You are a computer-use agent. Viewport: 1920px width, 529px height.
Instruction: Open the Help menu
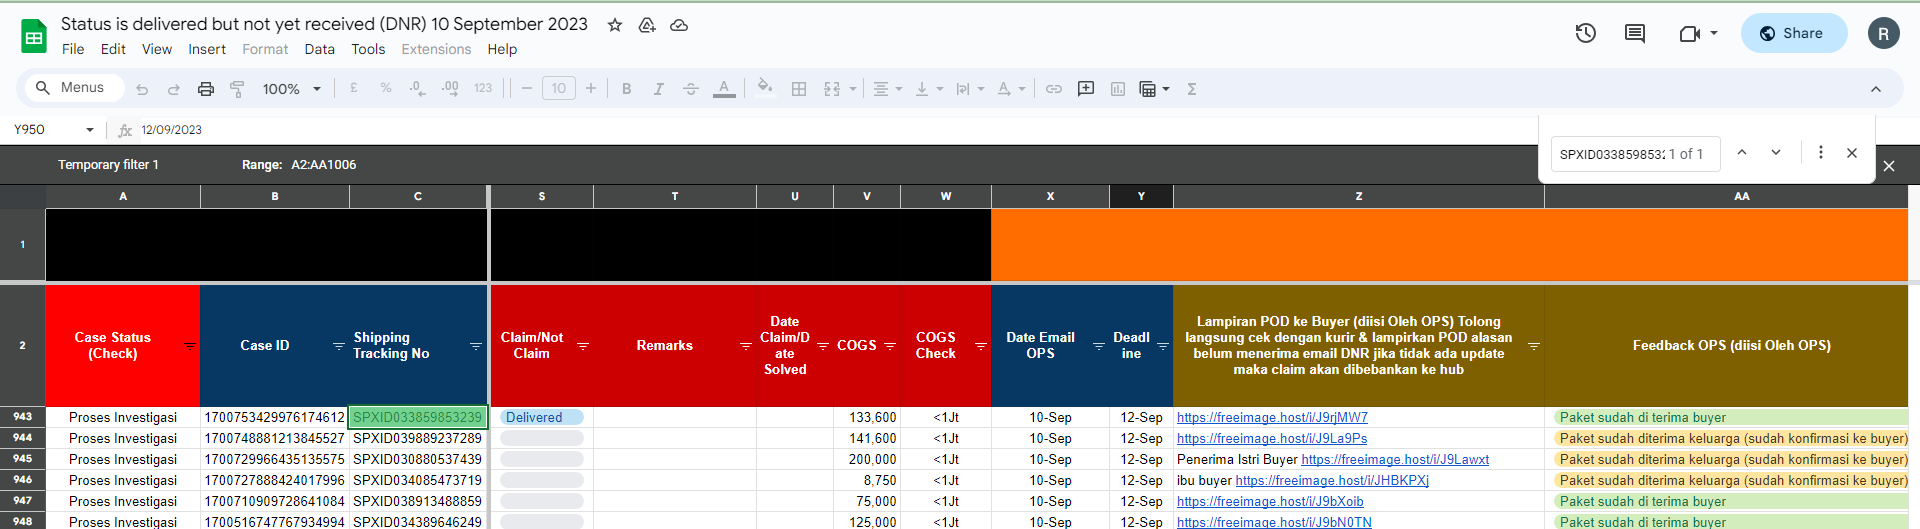tap(502, 49)
